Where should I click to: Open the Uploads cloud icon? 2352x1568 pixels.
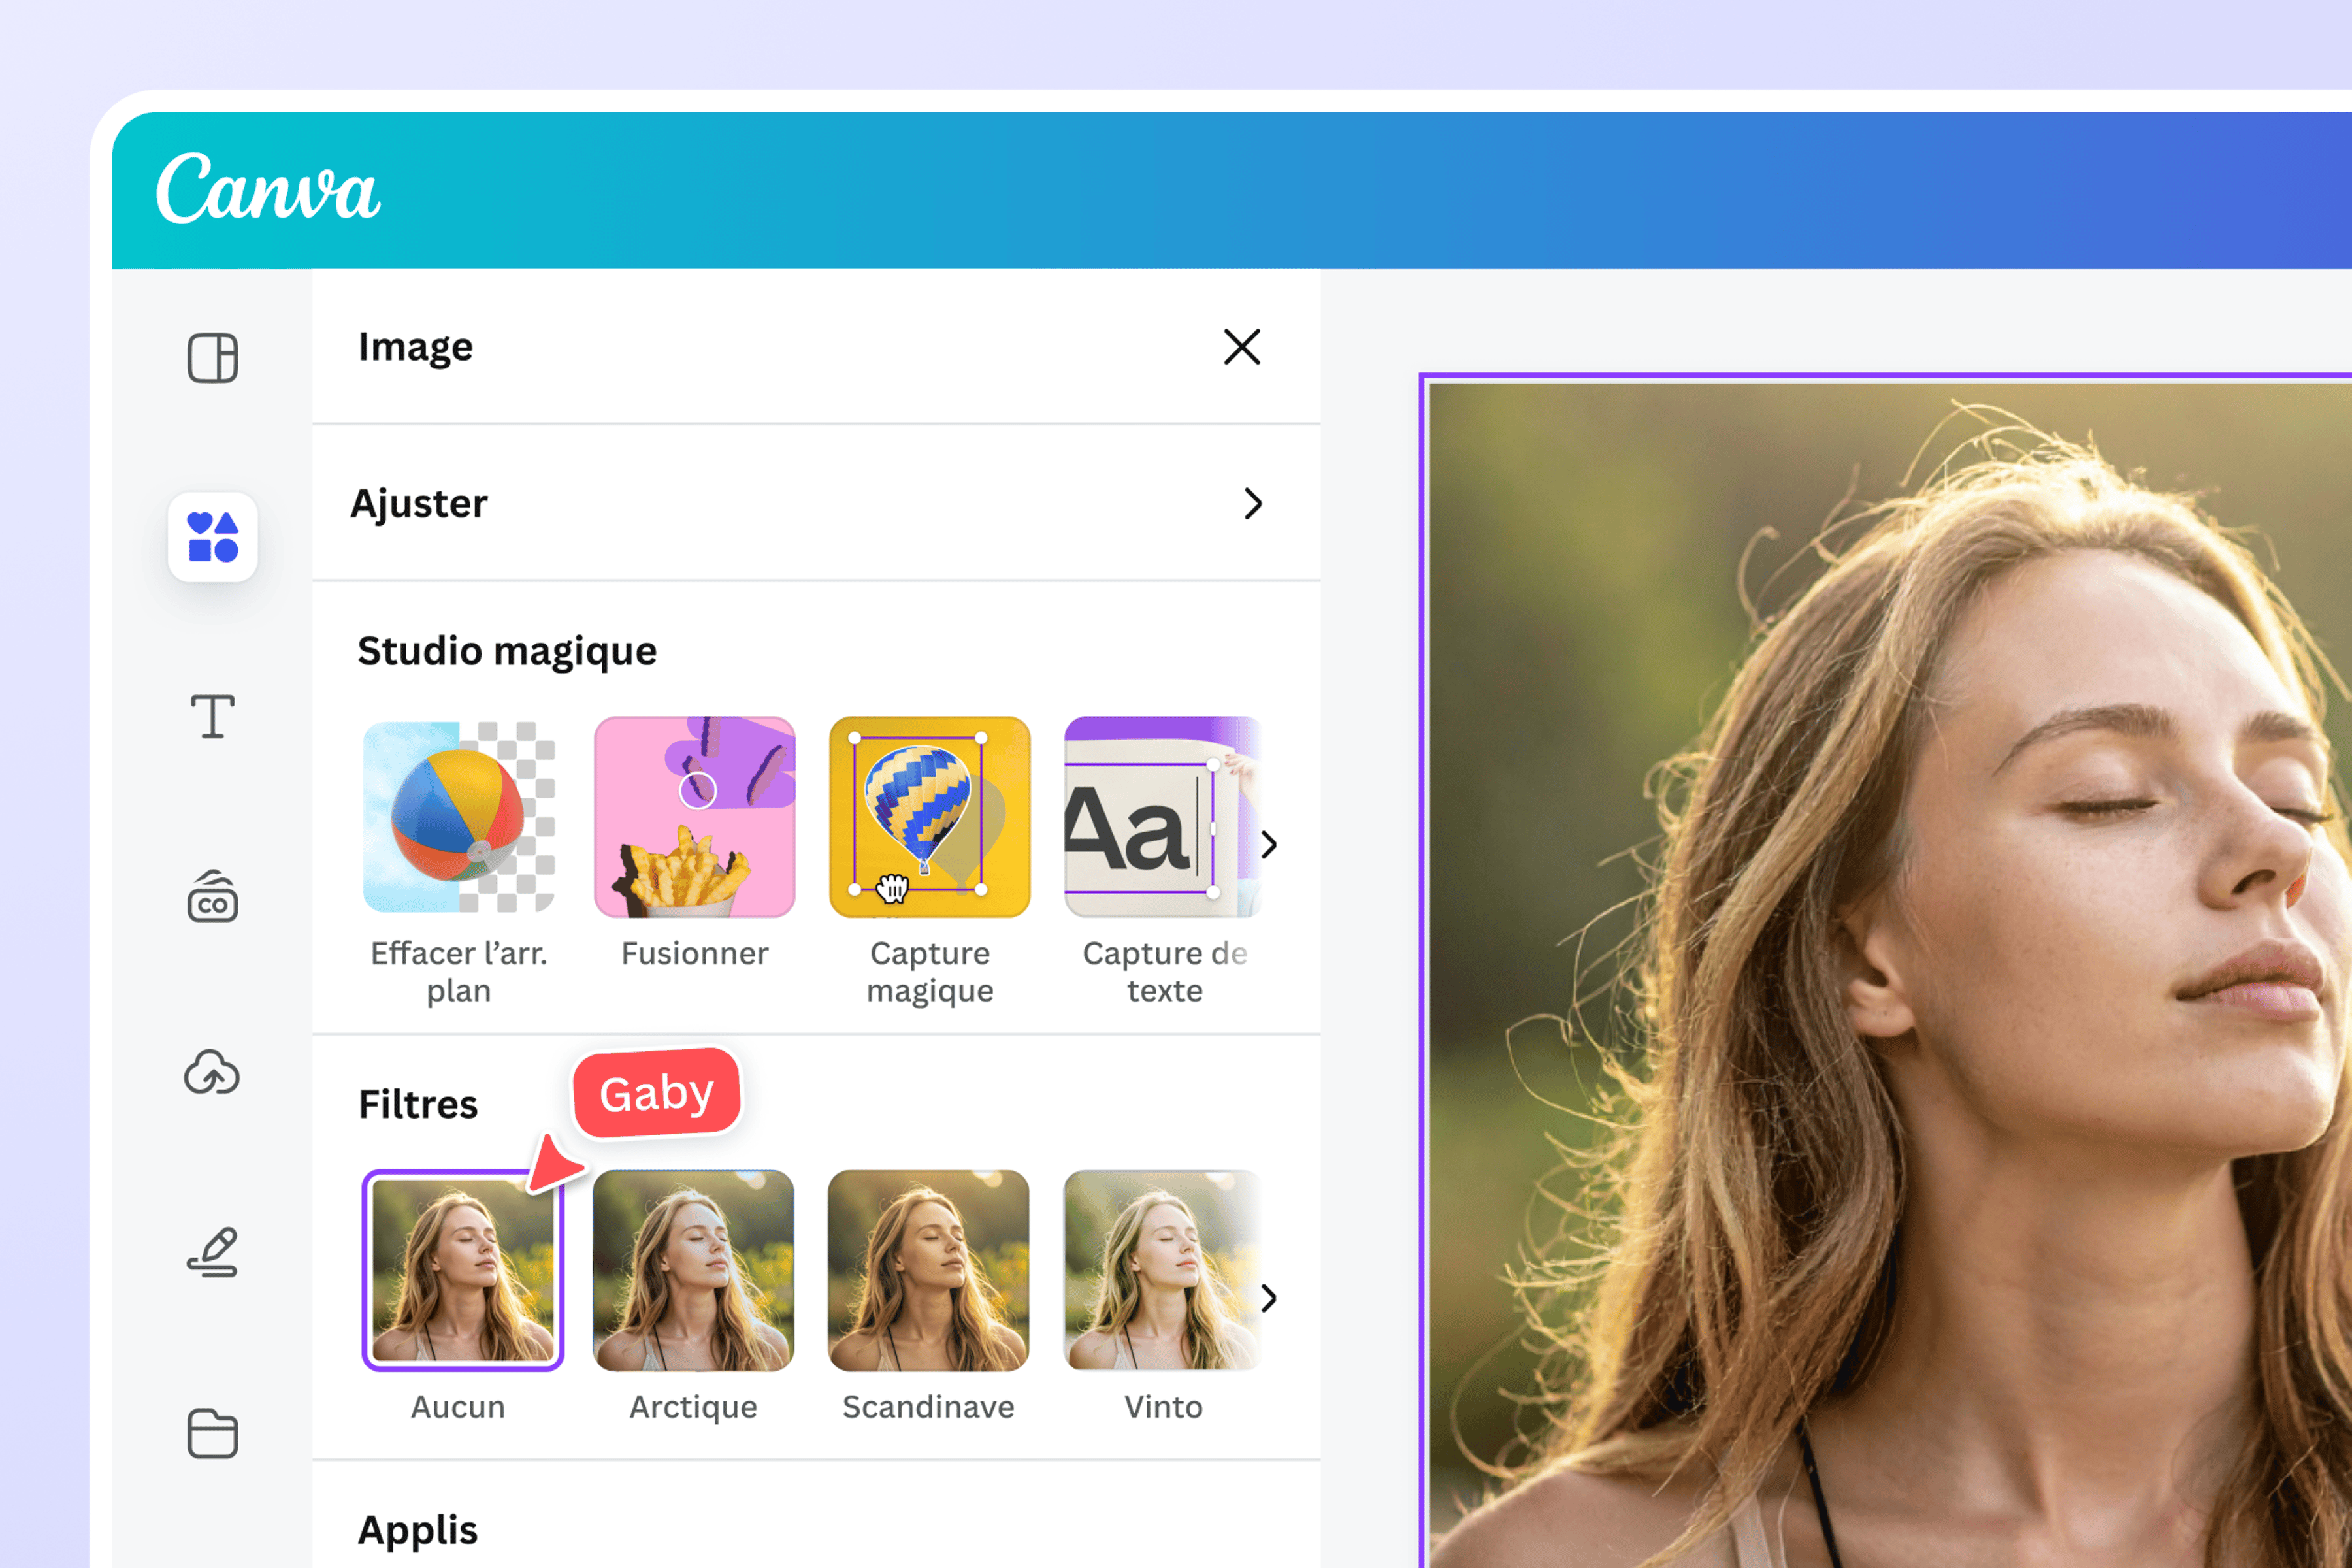[x=212, y=1073]
